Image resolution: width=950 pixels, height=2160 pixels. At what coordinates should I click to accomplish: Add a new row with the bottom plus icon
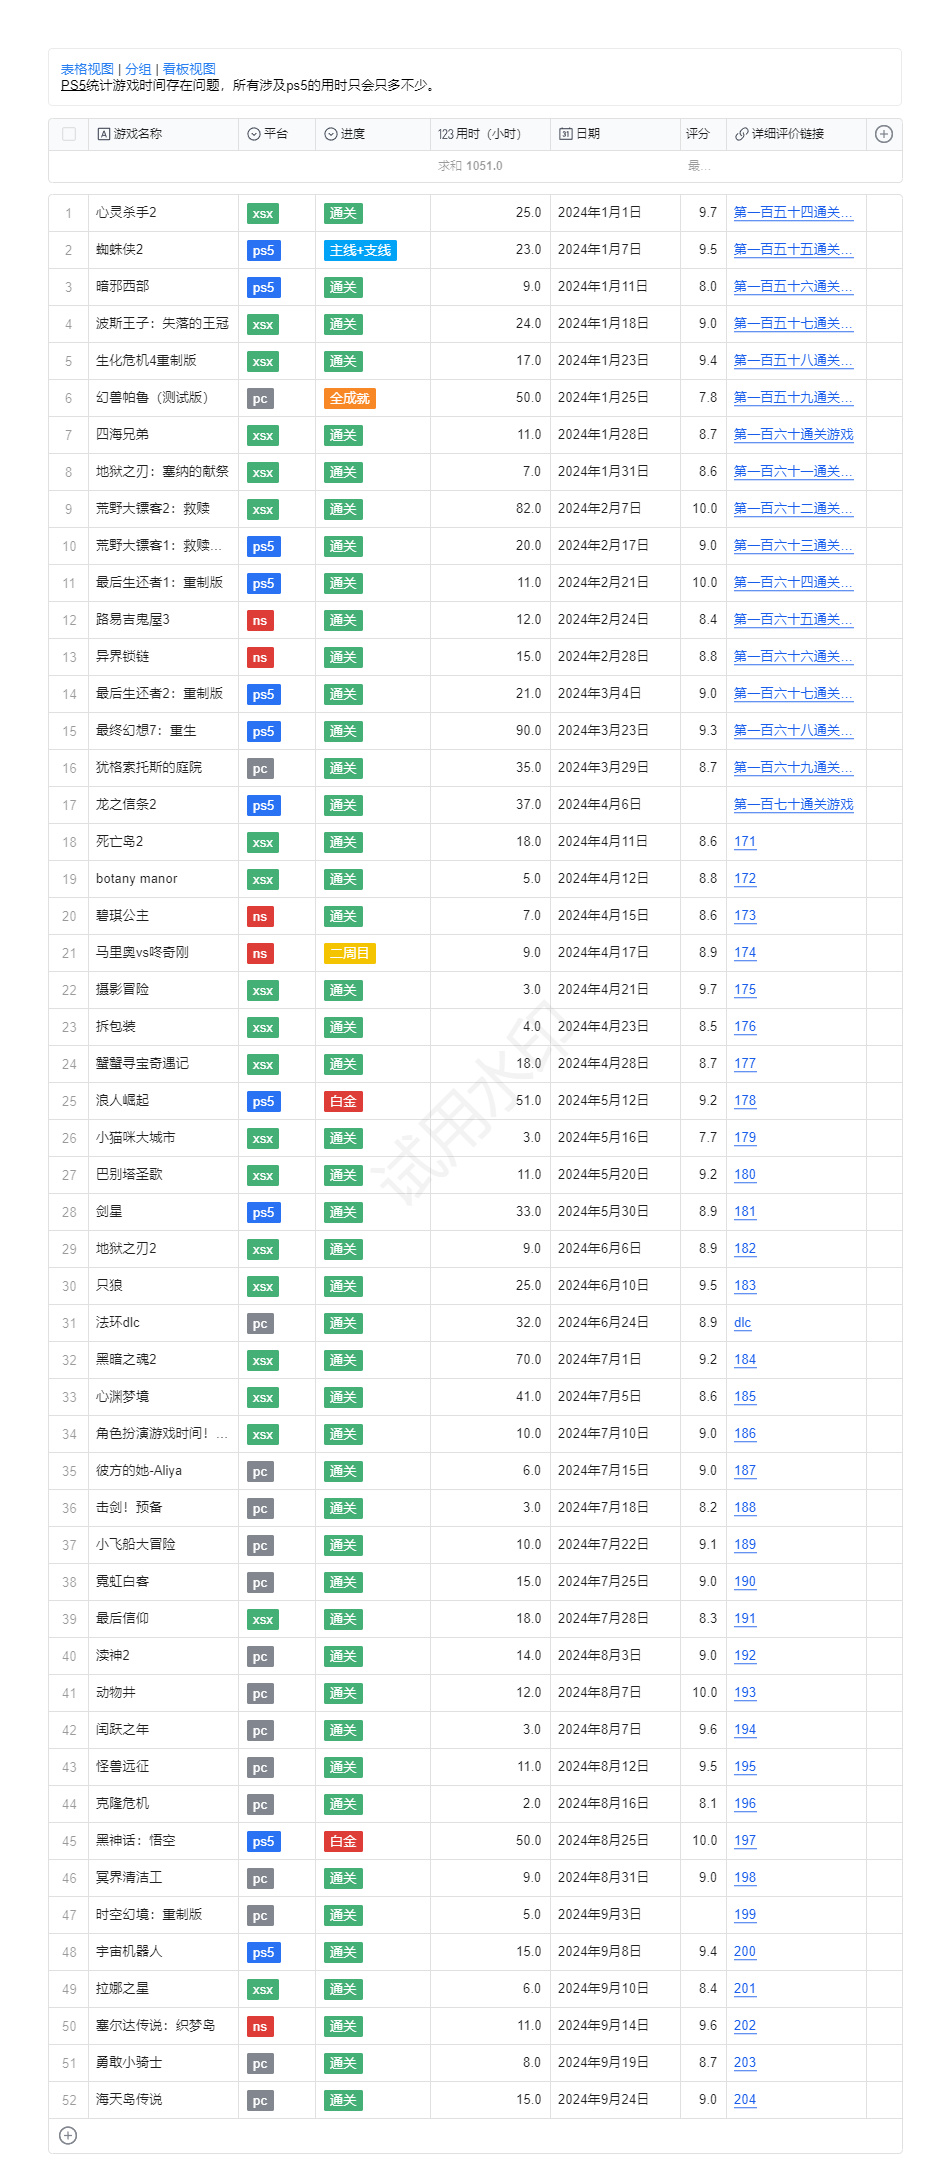[x=68, y=2135]
